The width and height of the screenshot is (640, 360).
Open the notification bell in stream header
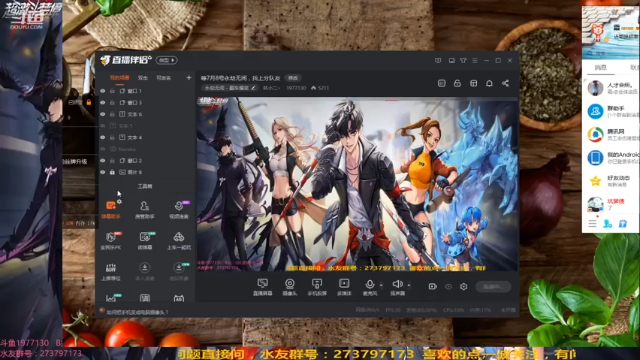click(x=489, y=83)
